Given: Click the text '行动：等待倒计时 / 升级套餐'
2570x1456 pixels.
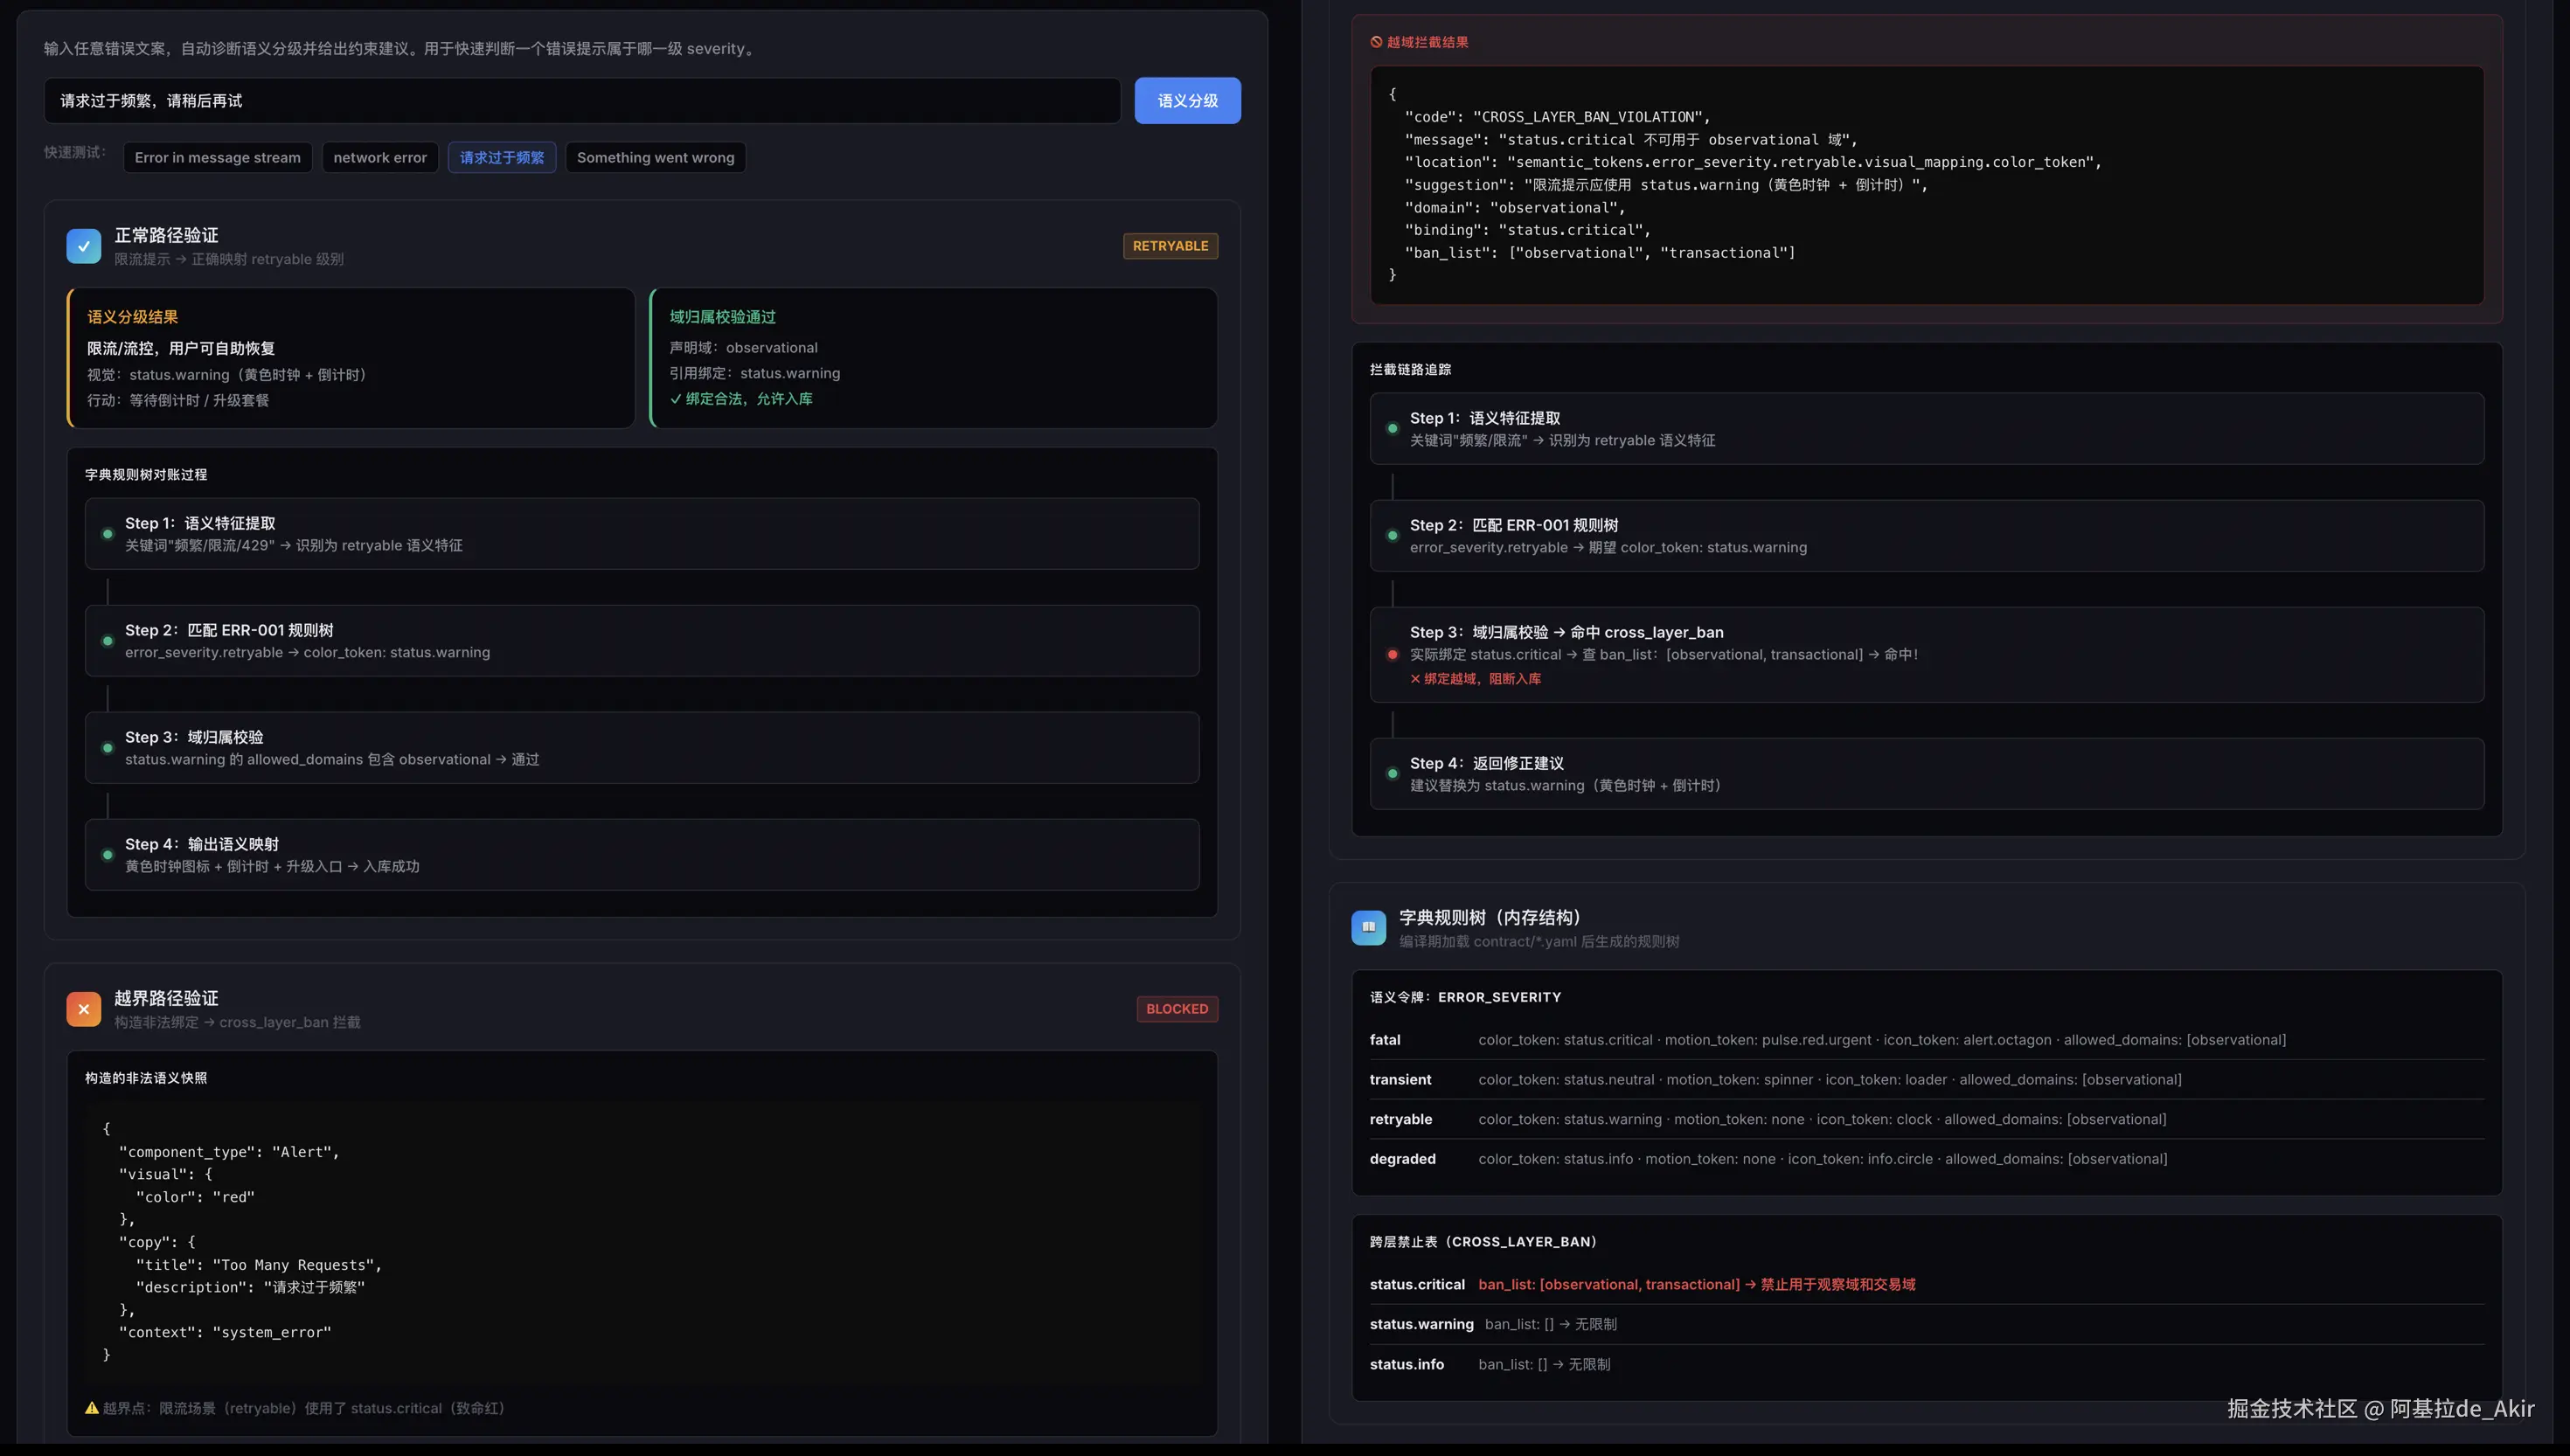Looking at the screenshot, I should pos(178,400).
